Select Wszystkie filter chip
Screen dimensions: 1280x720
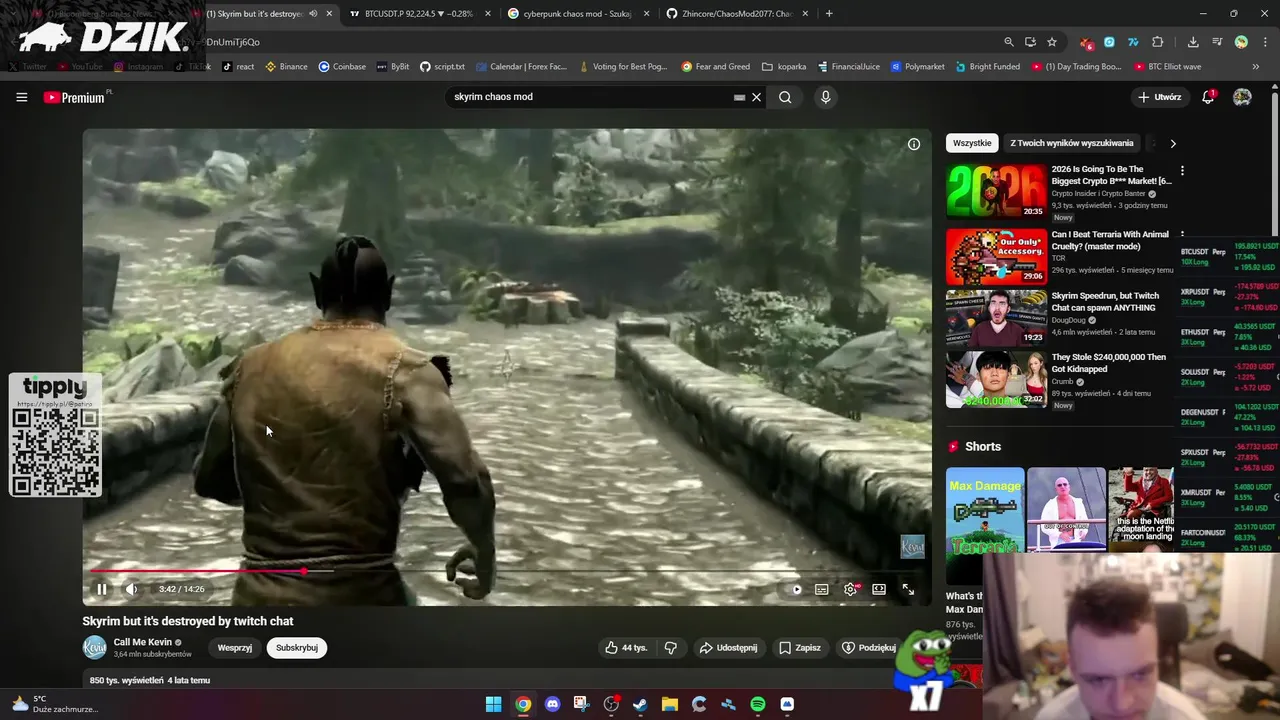click(x=972, y=143)
